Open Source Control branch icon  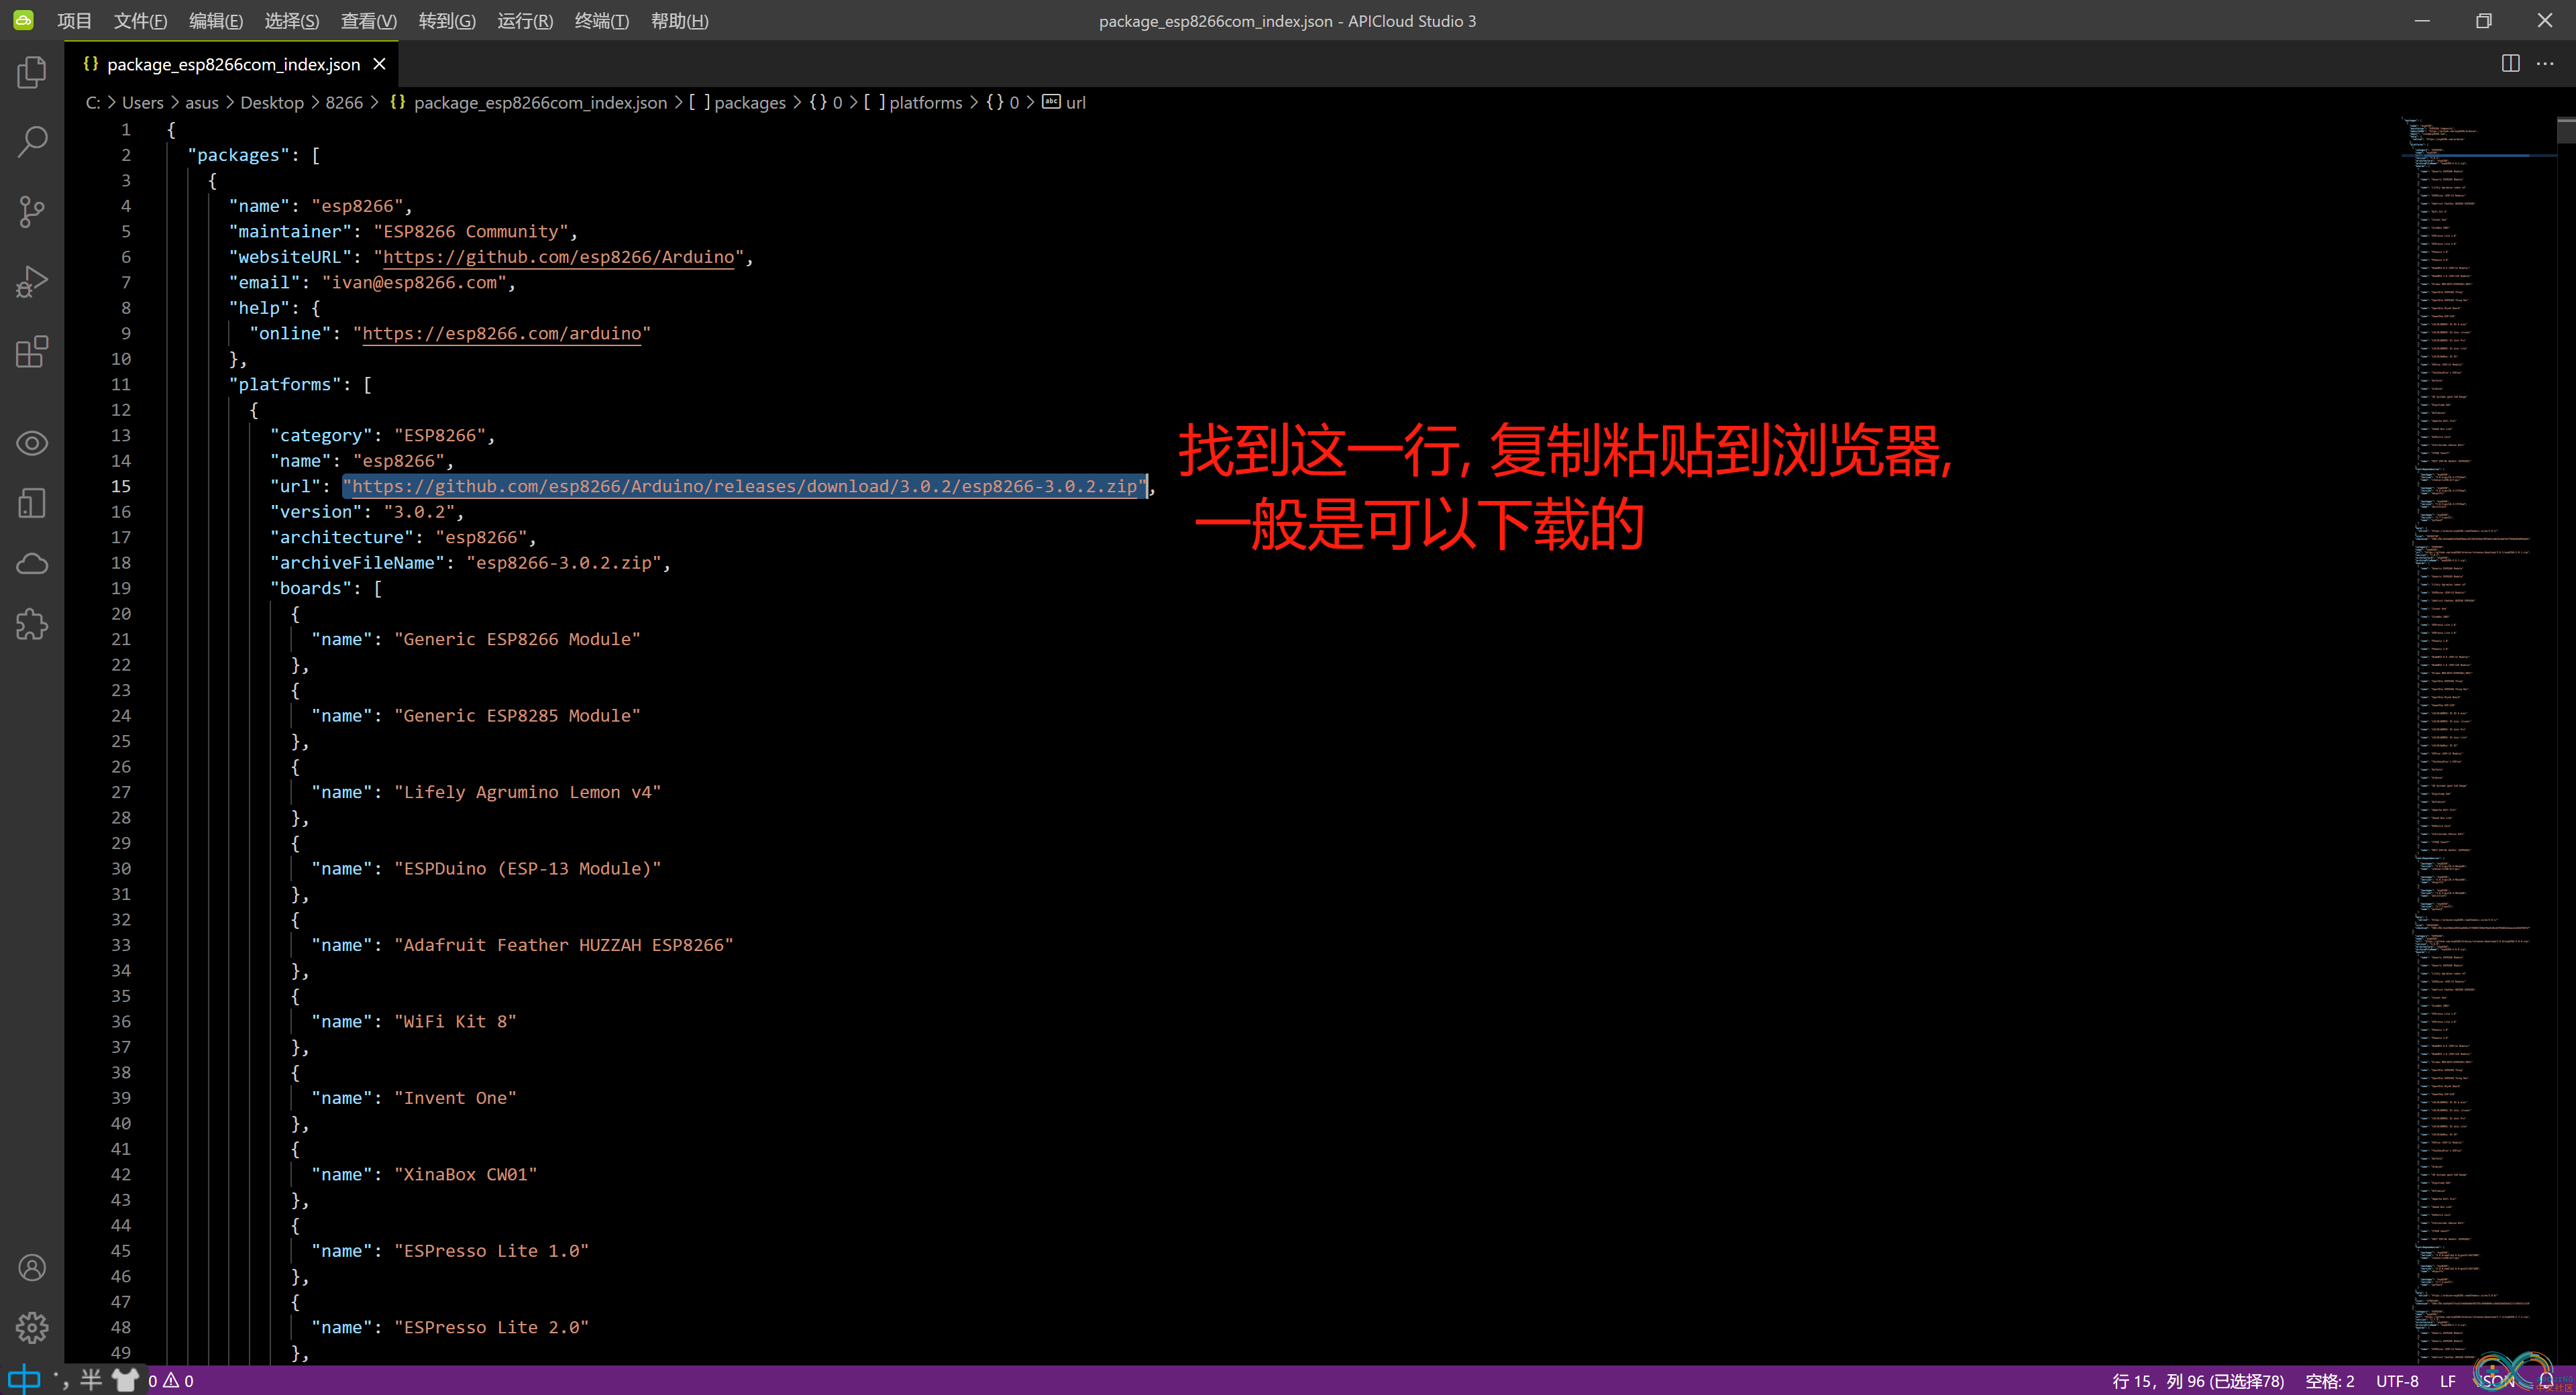click(x=32, y=211)
